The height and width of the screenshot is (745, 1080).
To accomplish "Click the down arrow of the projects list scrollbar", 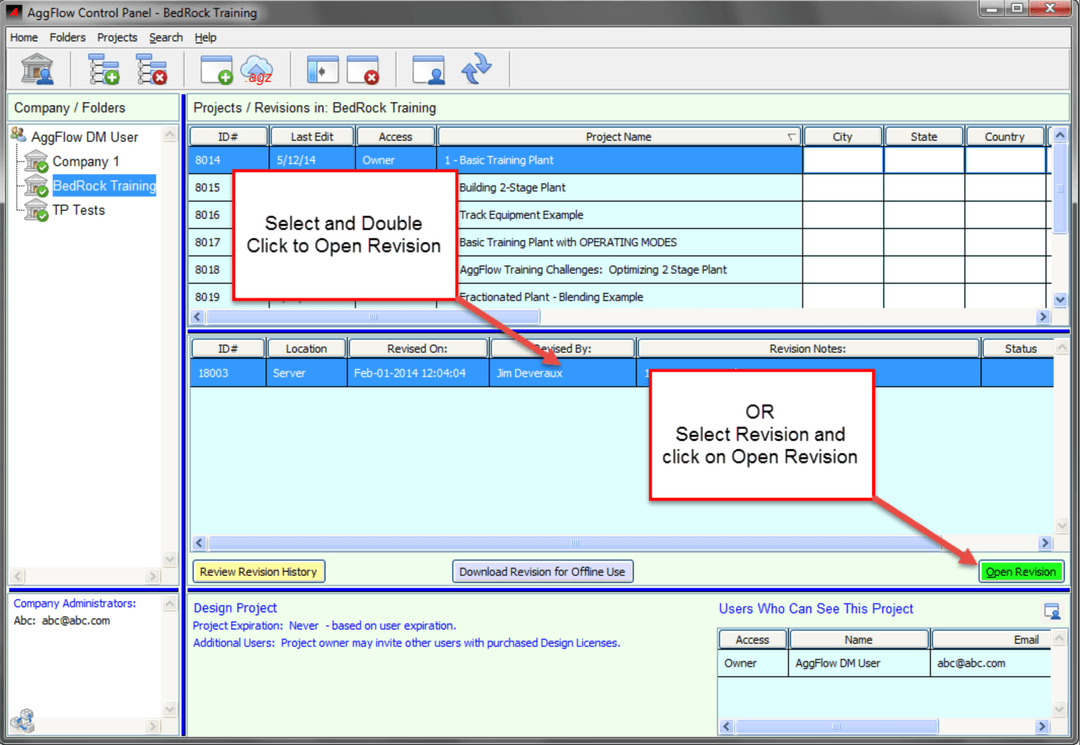I will tap(1061, 298).
